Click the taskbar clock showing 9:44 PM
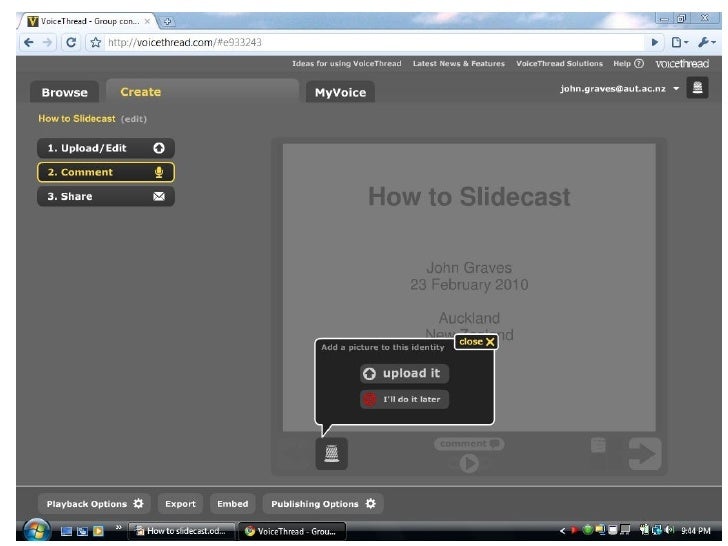This screenshot has height=546, width=728. coord(696,531)
